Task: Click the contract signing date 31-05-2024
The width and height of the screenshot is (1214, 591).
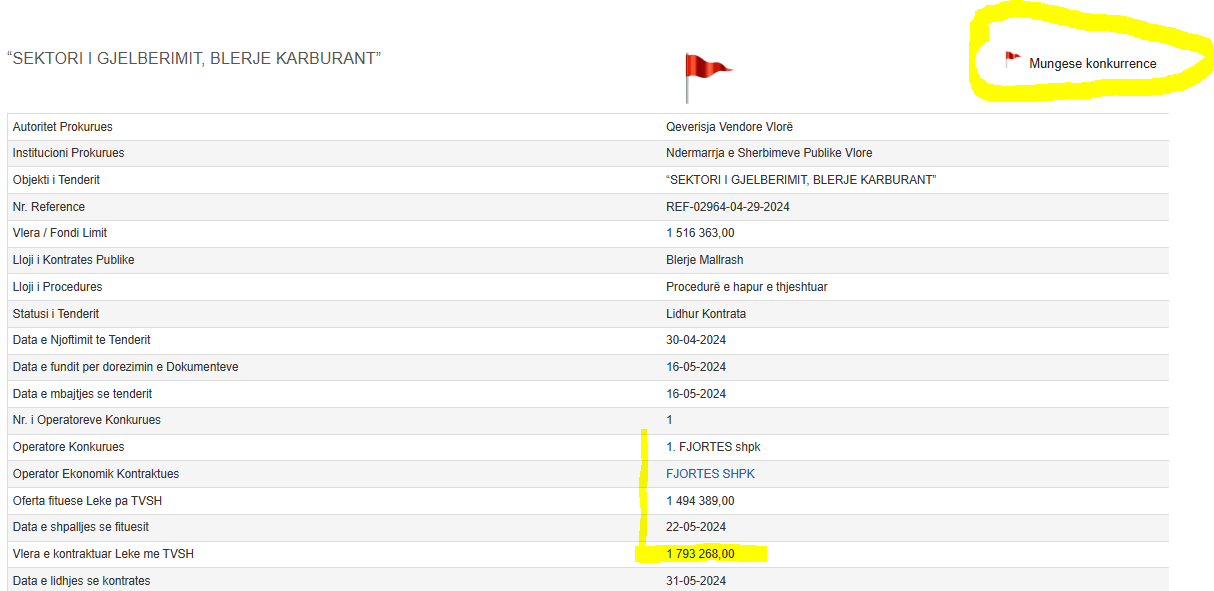Action: (x=696, y=581)
